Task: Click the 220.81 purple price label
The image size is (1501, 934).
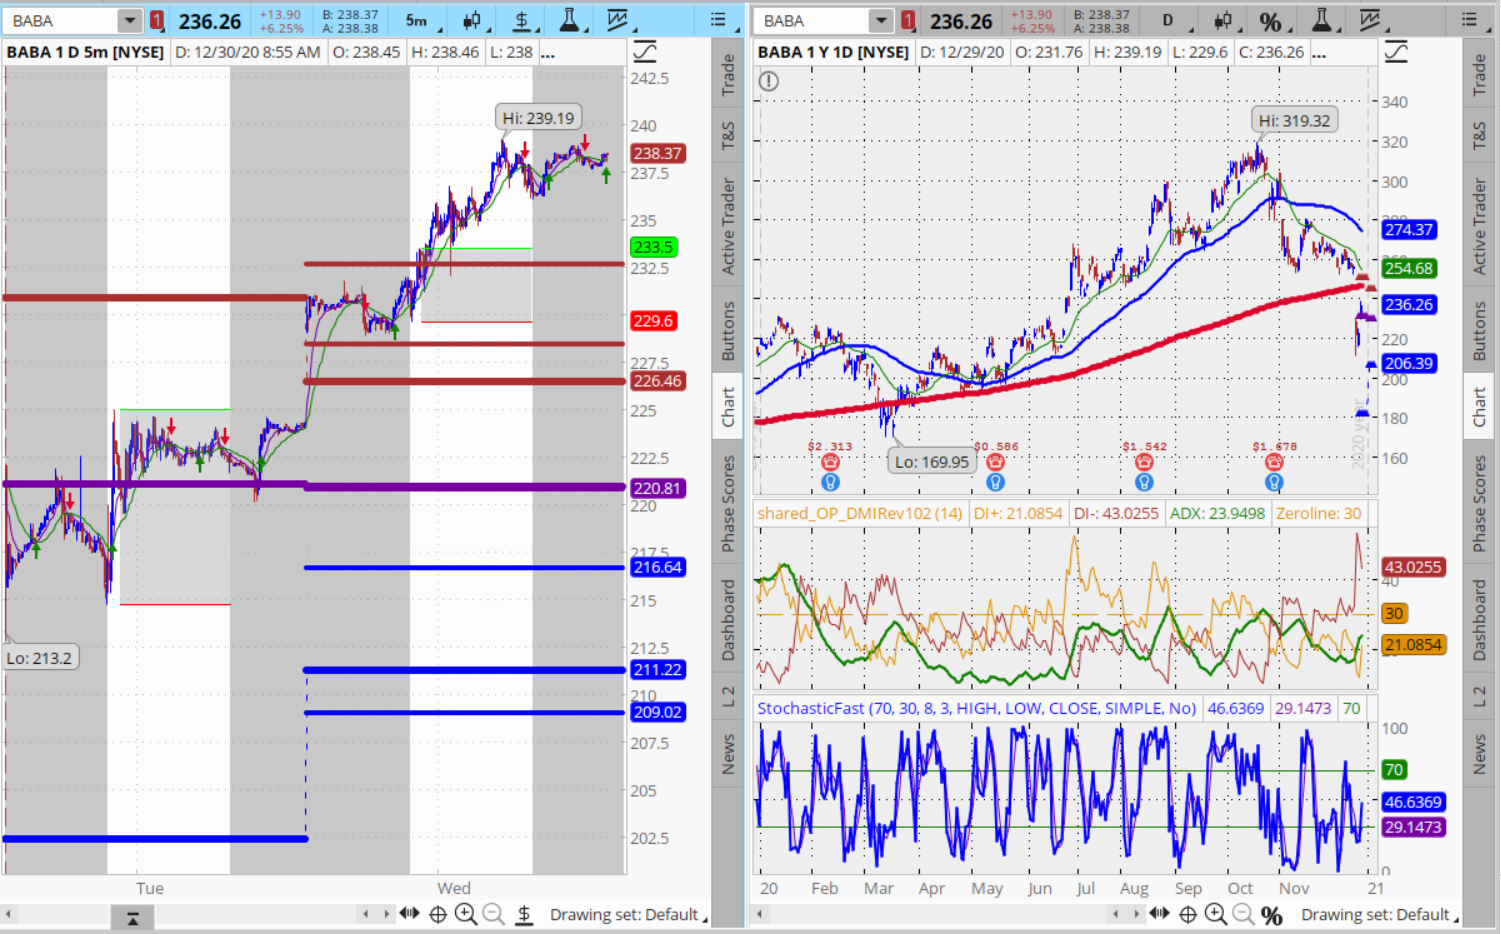Action: (657, 488)
